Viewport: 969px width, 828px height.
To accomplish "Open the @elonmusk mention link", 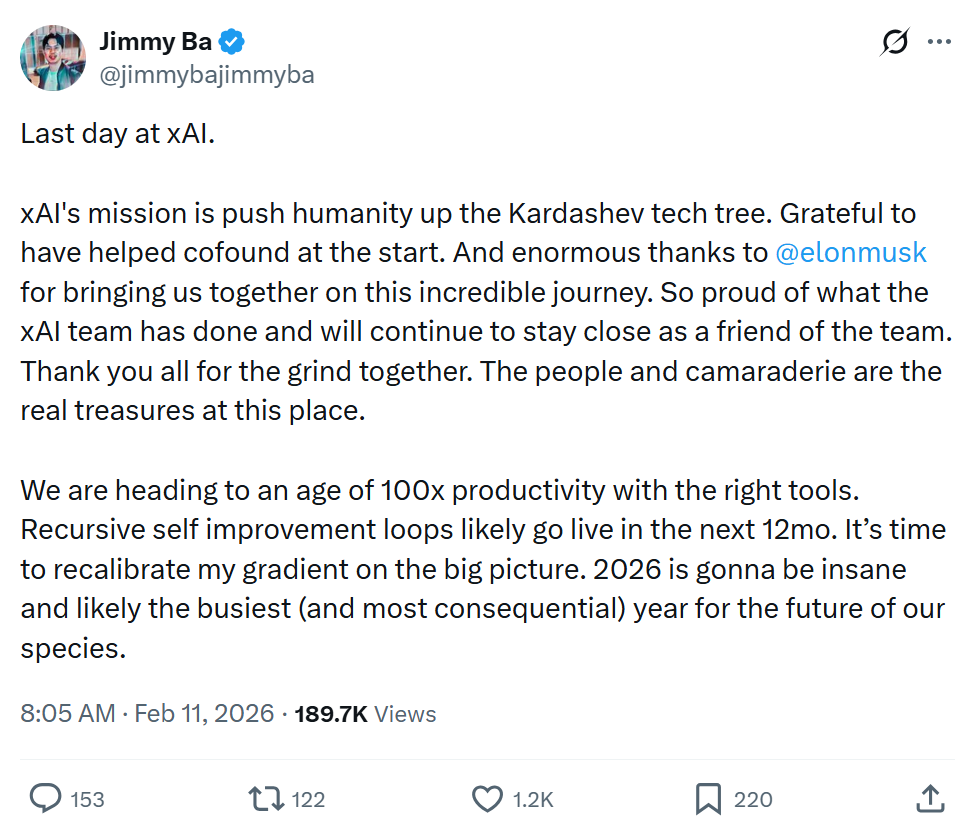I will [851, 253].
